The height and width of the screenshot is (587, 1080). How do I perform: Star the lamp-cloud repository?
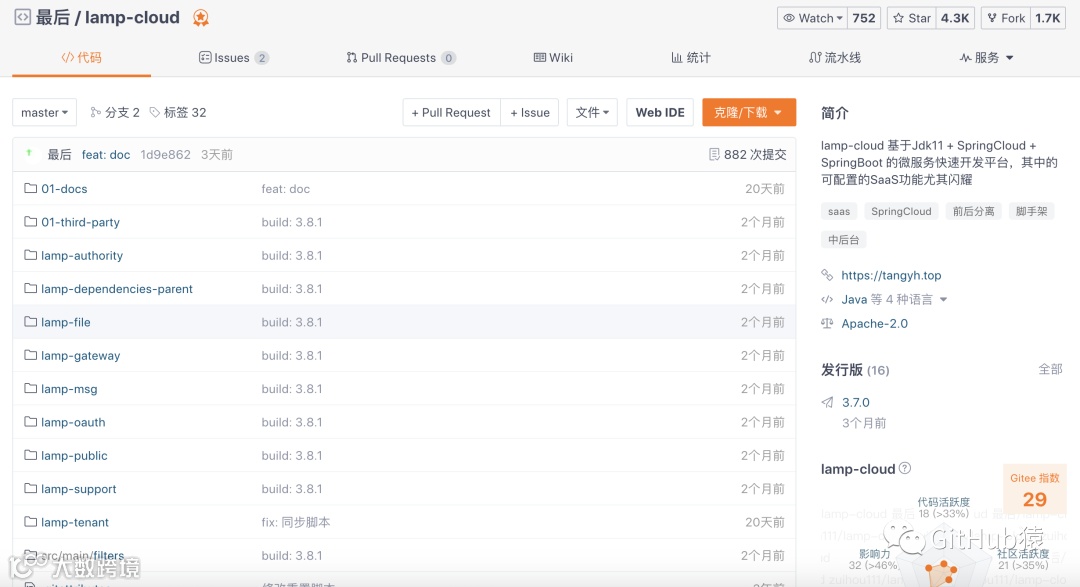911,18
